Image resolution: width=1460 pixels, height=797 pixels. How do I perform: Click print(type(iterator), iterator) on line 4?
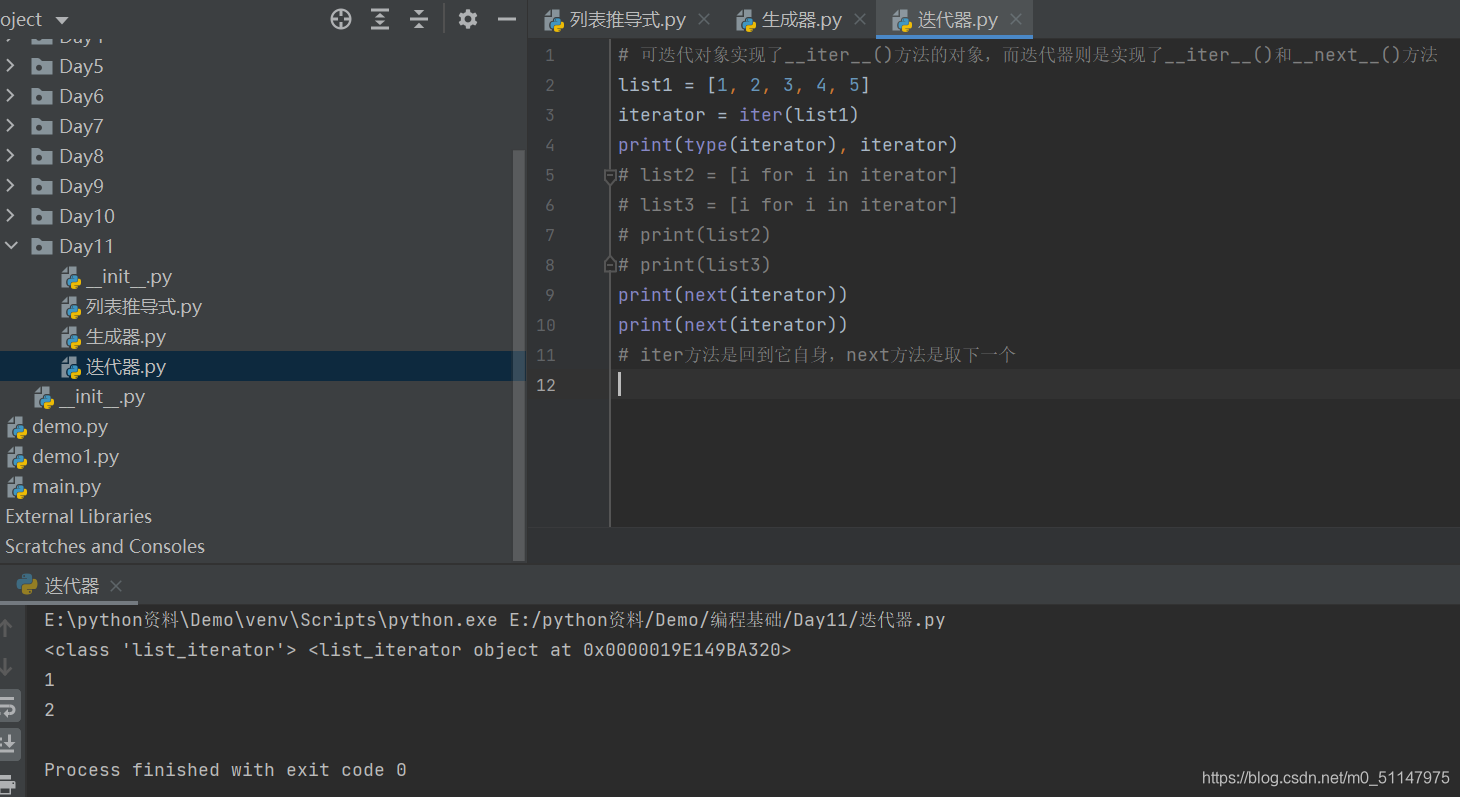click(x=788, y=145)
